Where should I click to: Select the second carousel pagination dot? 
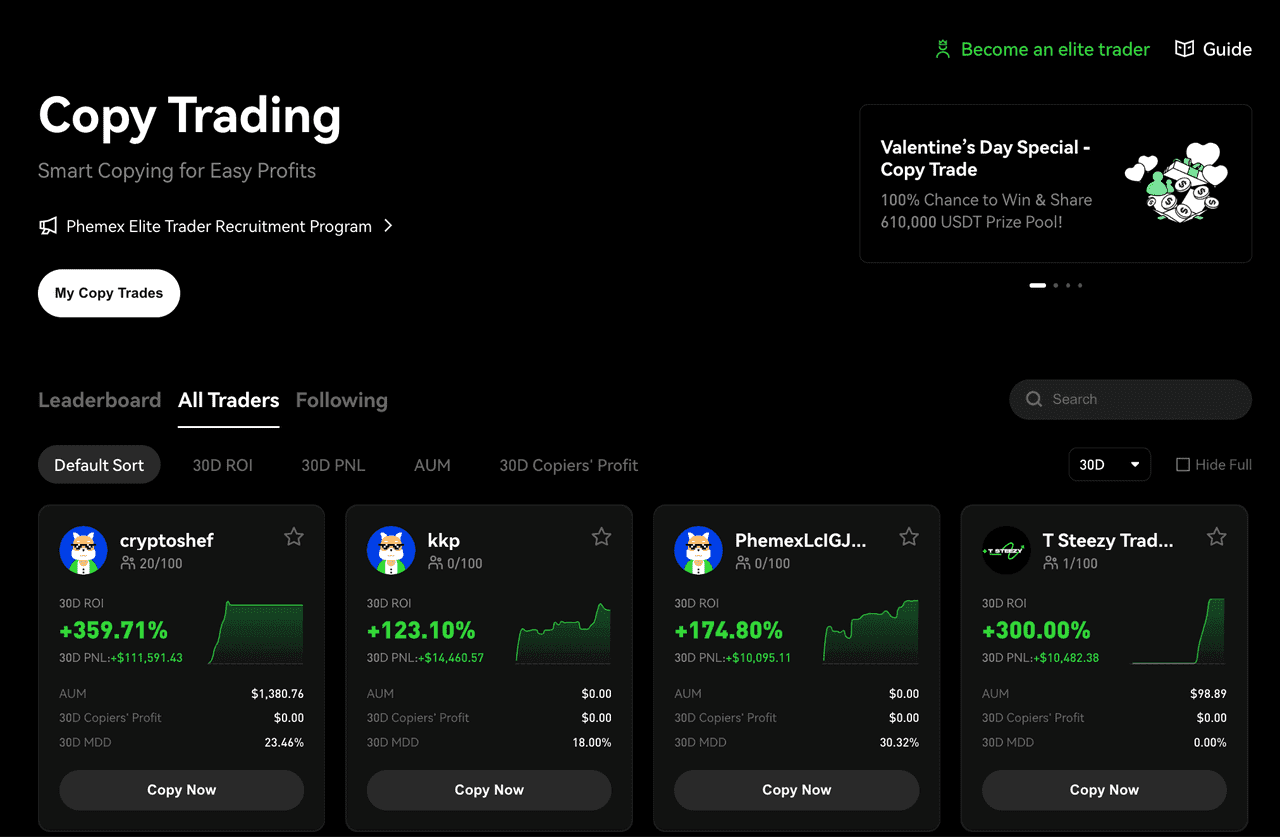(x=1055, y=285)
